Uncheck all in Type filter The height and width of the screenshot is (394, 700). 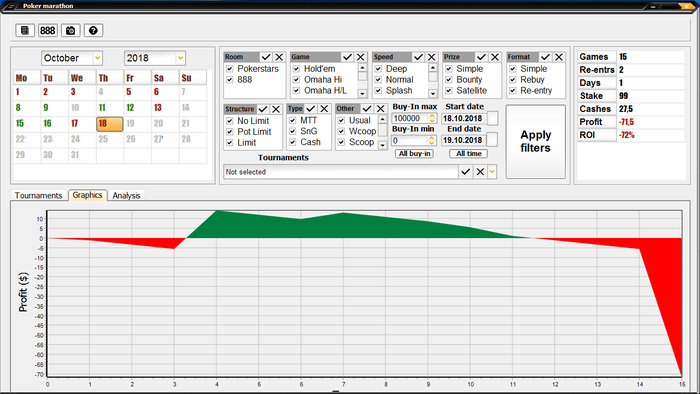coord(325,108)
